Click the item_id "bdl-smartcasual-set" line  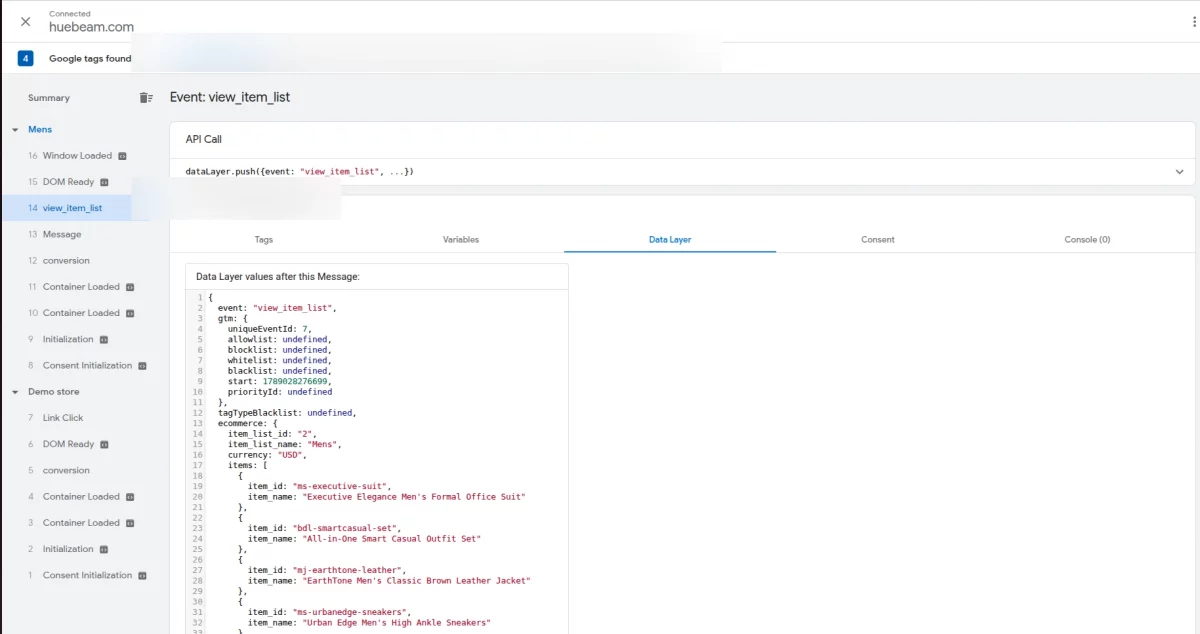pyautogui.click(x=325, y=528)
